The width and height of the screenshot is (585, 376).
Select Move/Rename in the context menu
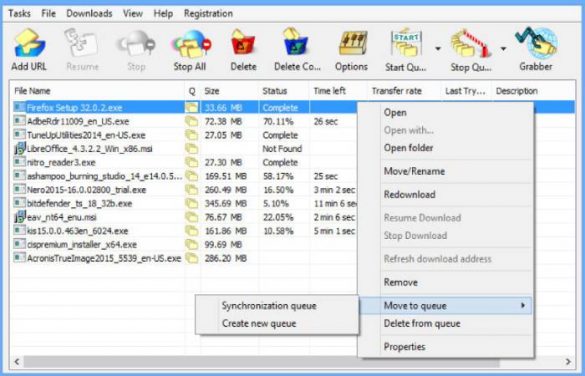coord(414,171)
